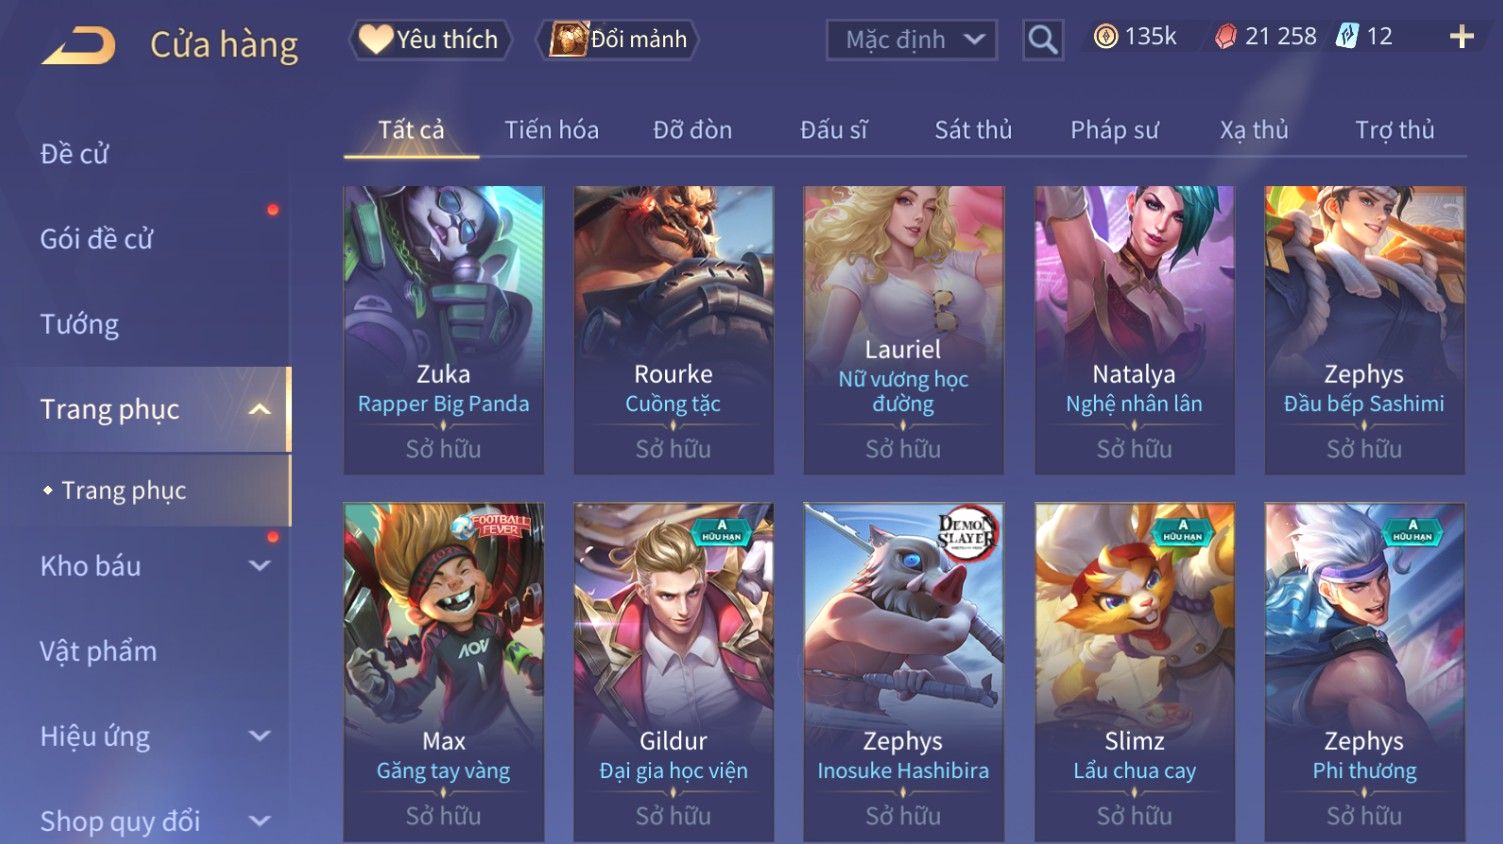
Task: Go to Tướng in sidebar
Action: [79, 324]
